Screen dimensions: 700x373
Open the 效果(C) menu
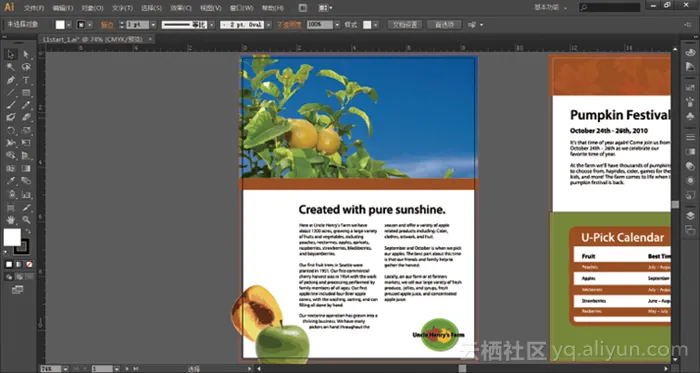tap(181, 8)
